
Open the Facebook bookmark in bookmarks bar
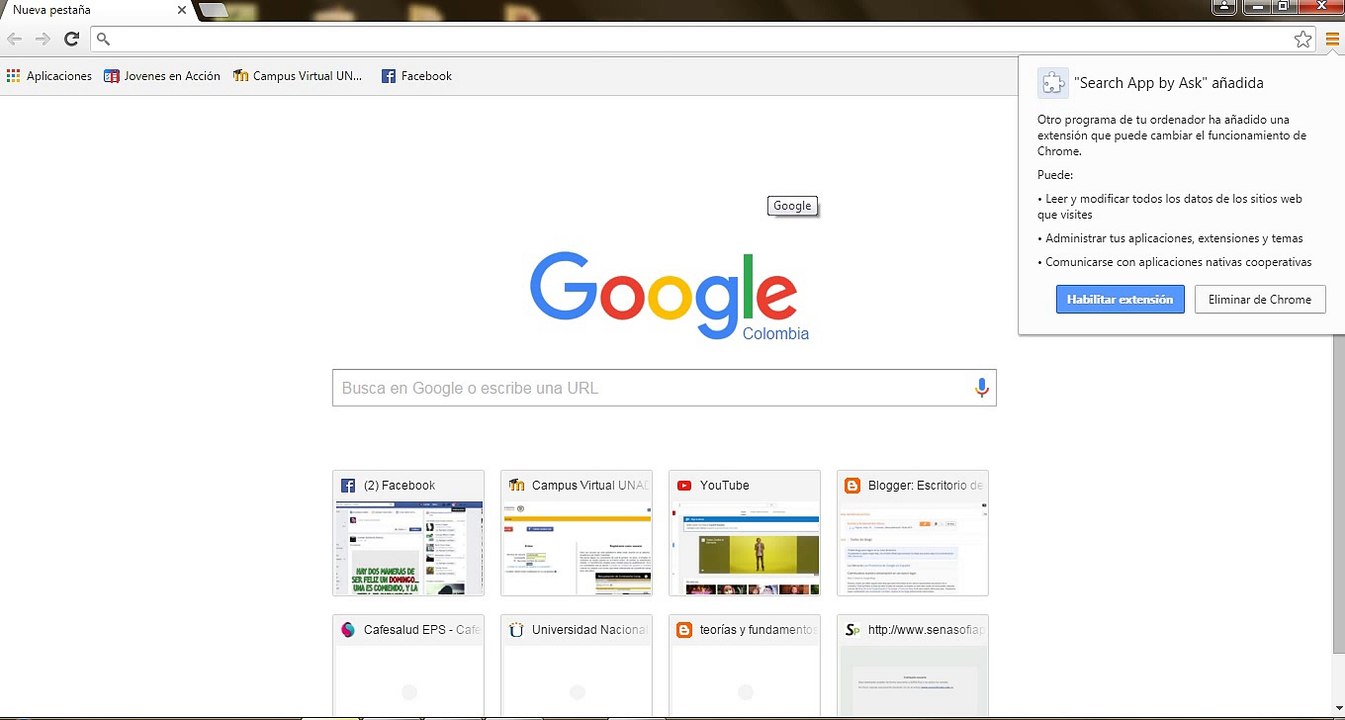[x=417, y=76]
